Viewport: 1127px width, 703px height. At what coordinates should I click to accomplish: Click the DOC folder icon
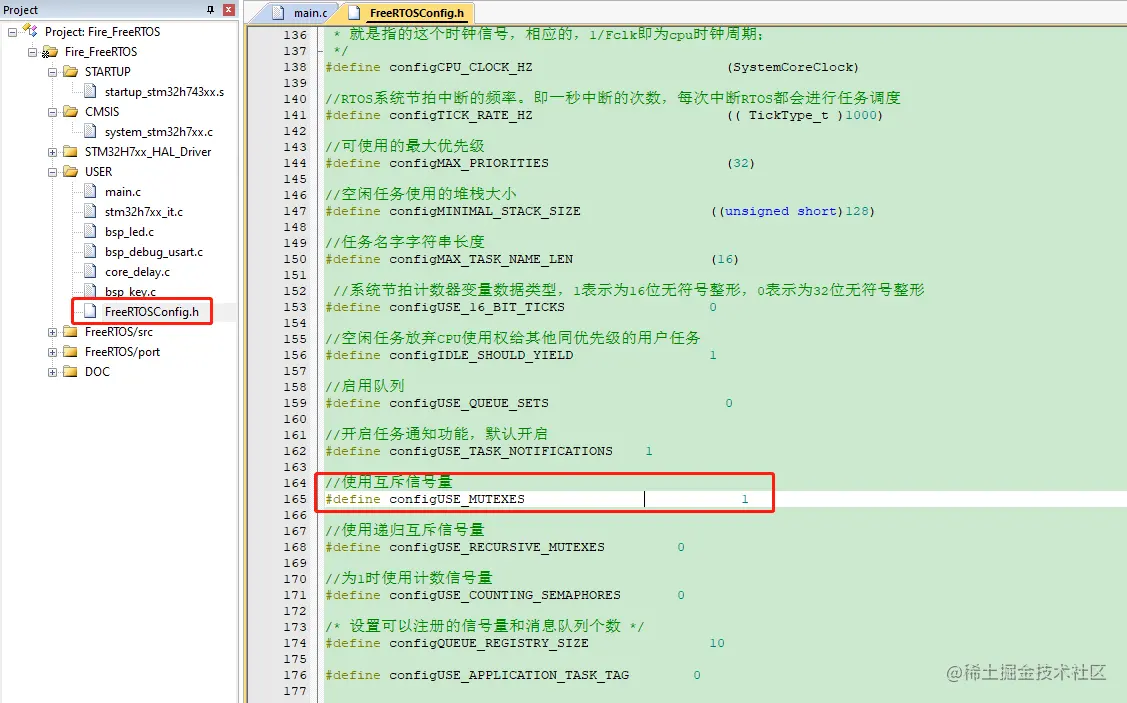[x=70, y=372]
